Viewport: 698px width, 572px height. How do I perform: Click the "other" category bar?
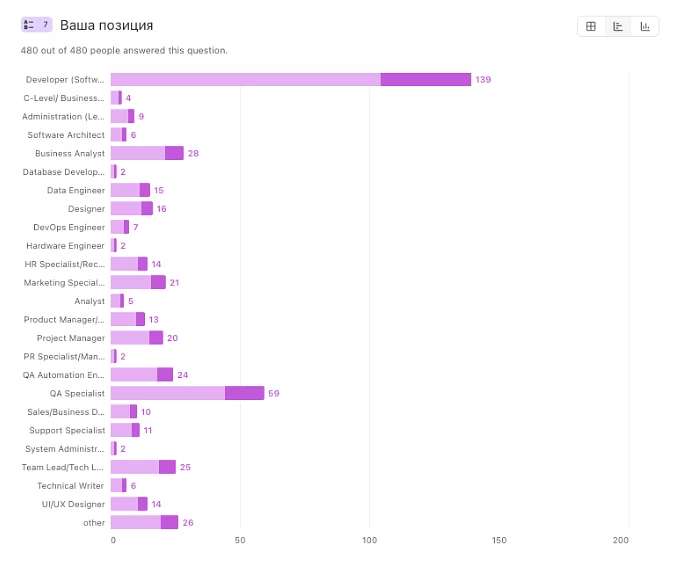click(x=144, y=522)
